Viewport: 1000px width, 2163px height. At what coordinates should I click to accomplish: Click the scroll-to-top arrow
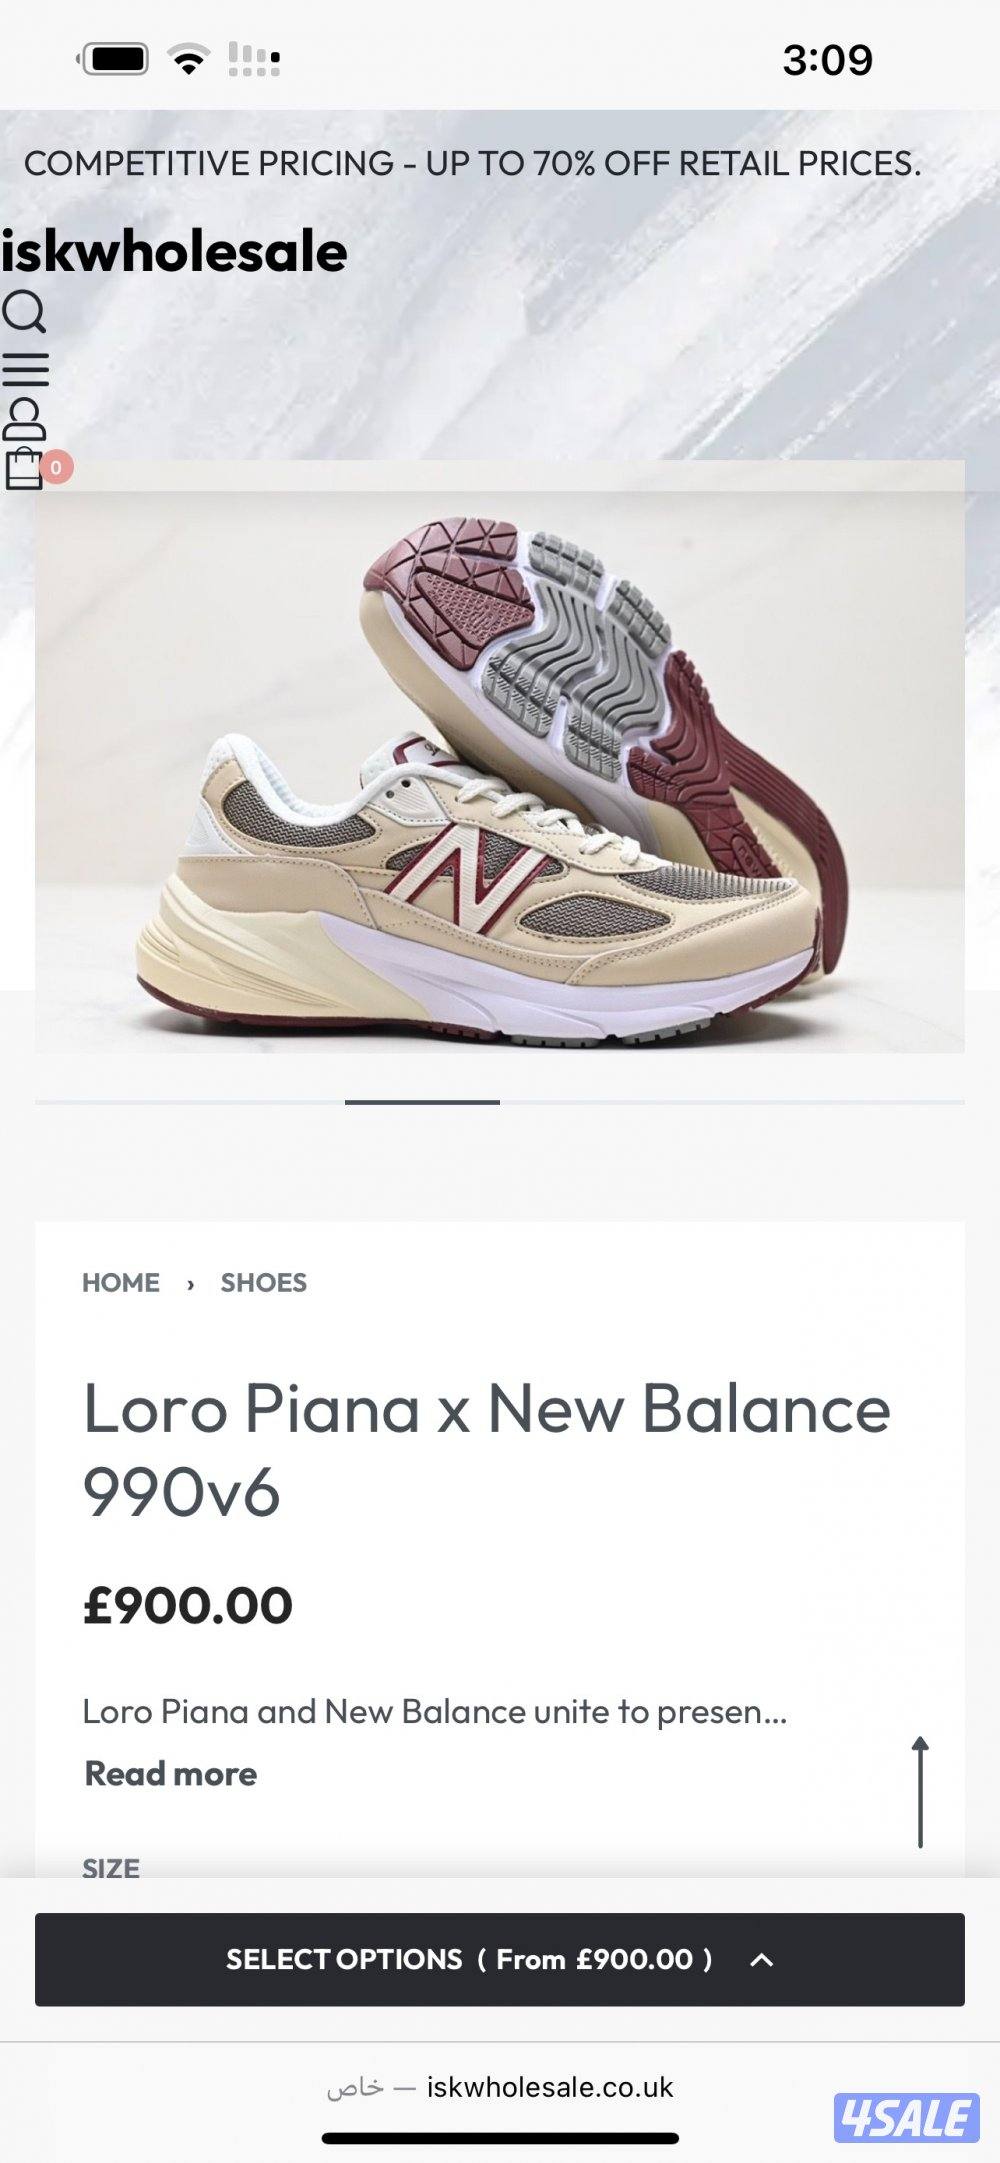[x=920, y=1792]
